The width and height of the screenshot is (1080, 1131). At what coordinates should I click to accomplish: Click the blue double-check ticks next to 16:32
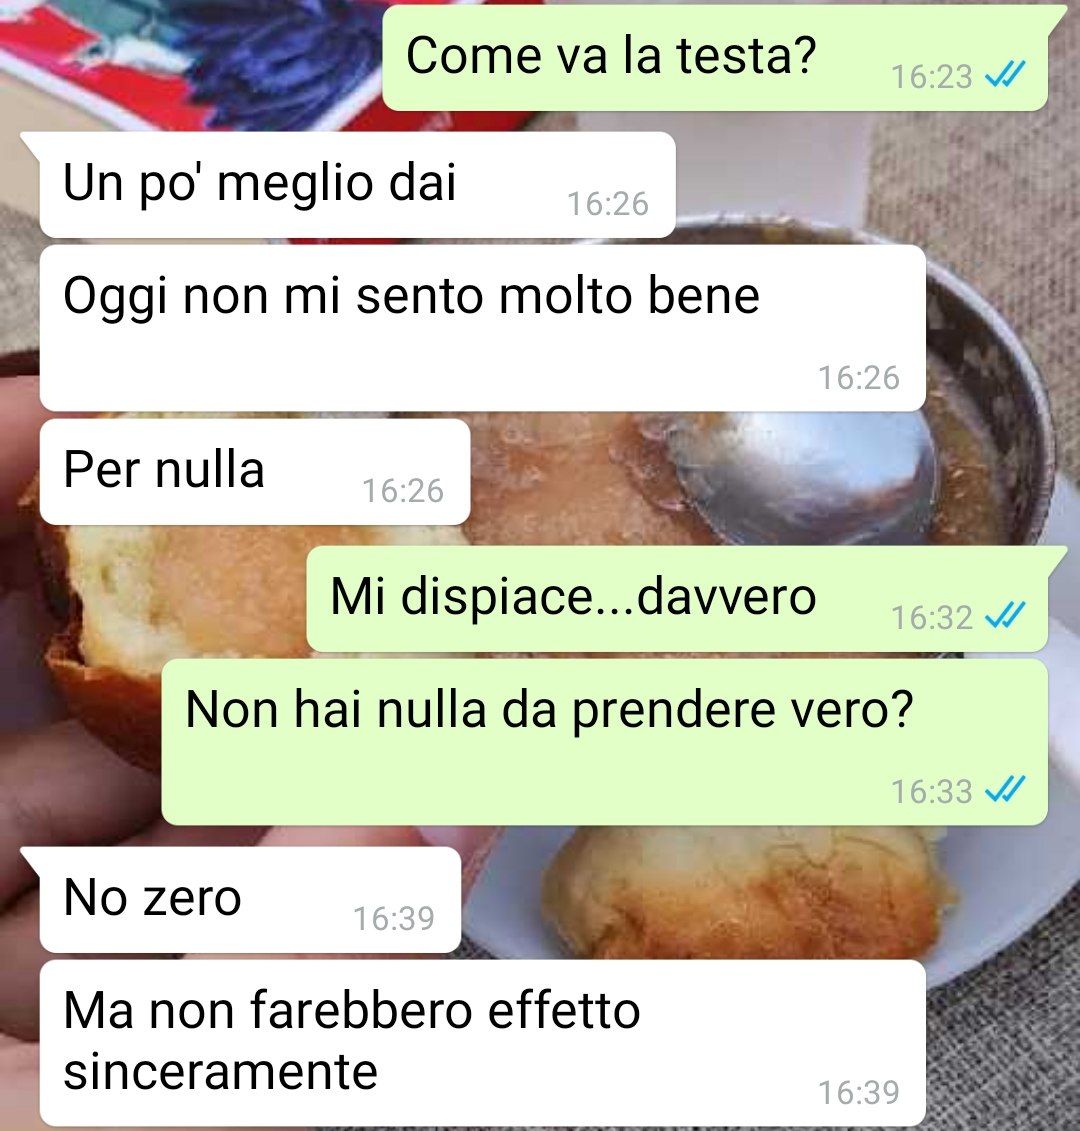[x=1005, y=616]
